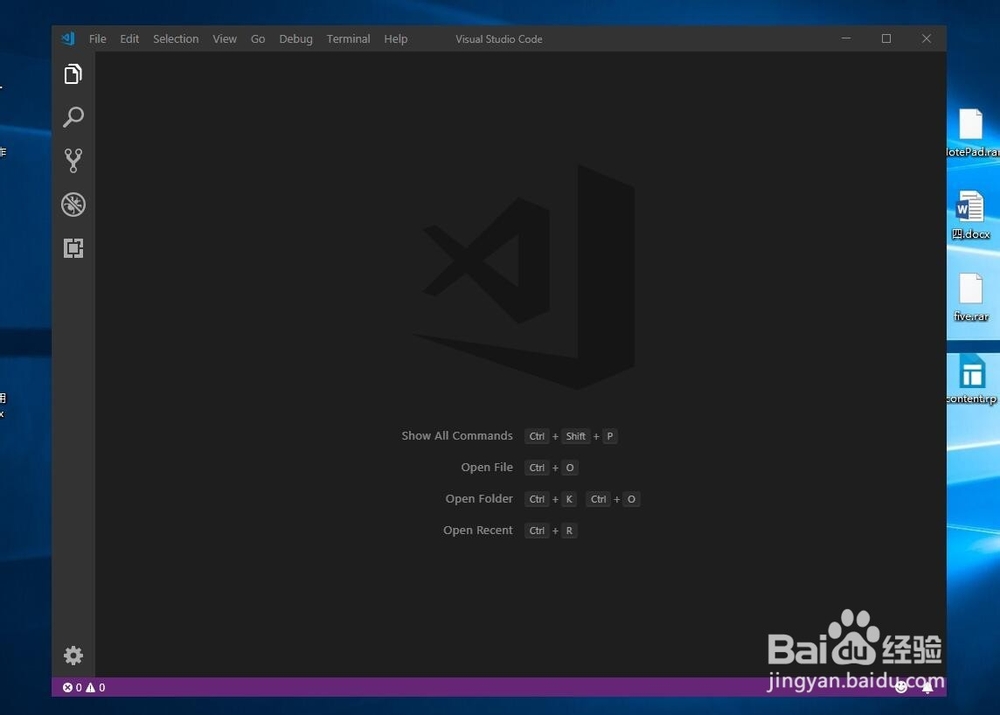Open the File menu
Image resolution: width=1000 pixels, height=715 pixels.
[98, 39]
